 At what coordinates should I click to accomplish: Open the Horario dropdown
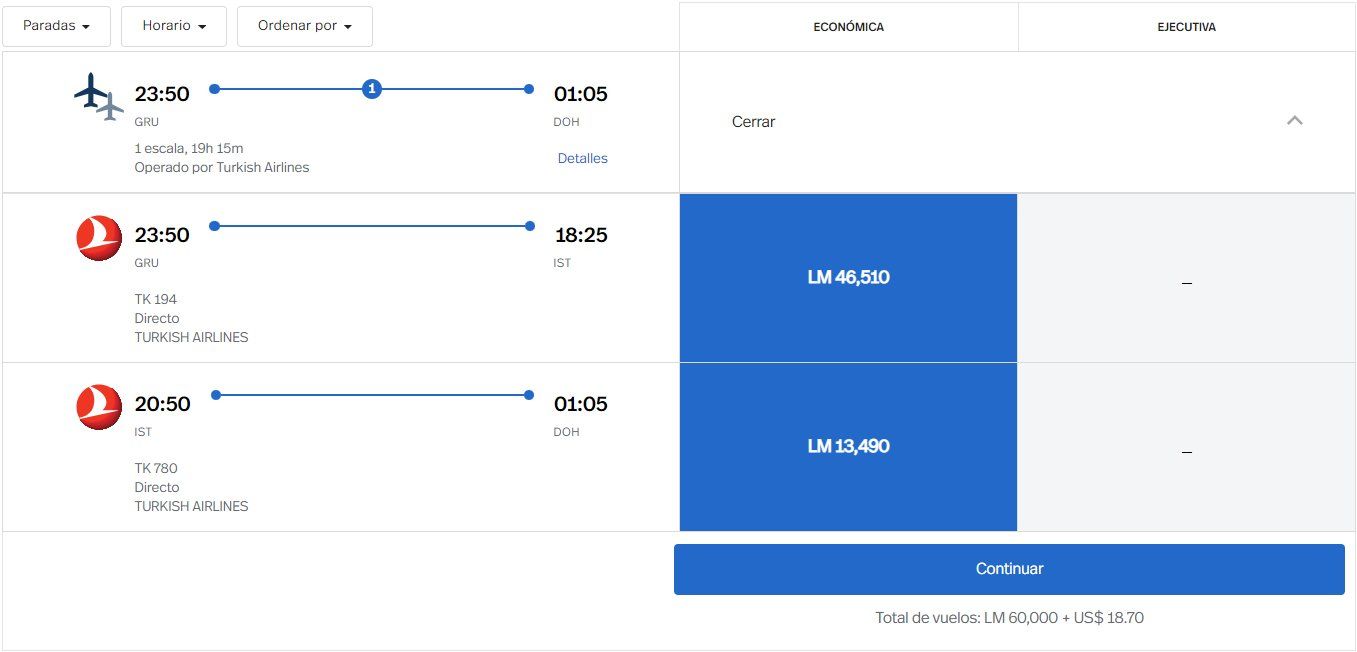click(x=174, y=26)
